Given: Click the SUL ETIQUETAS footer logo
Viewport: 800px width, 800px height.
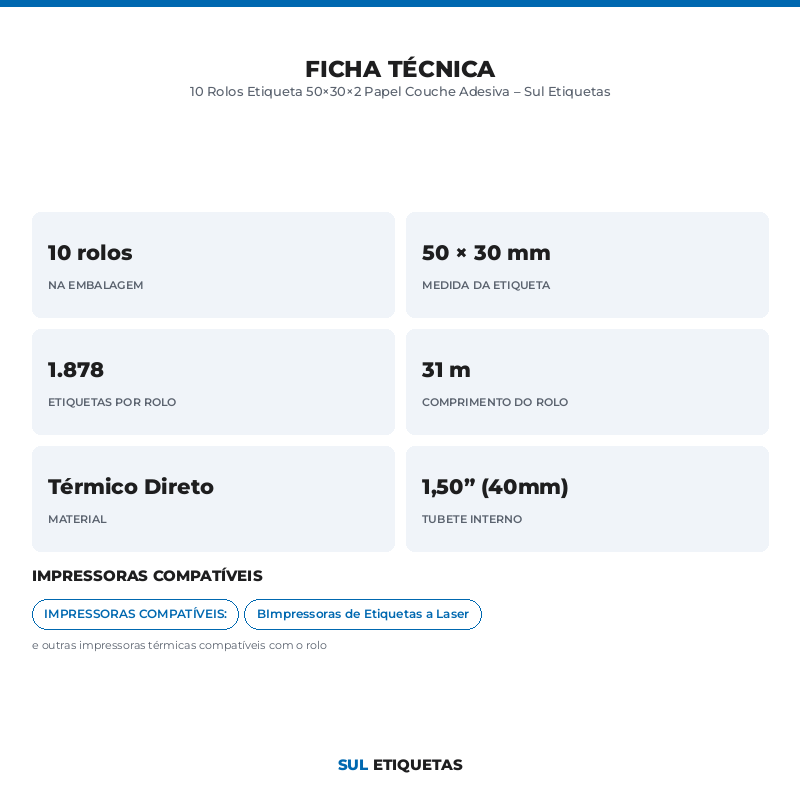Looking at the screenshot, I should [400, 765].
